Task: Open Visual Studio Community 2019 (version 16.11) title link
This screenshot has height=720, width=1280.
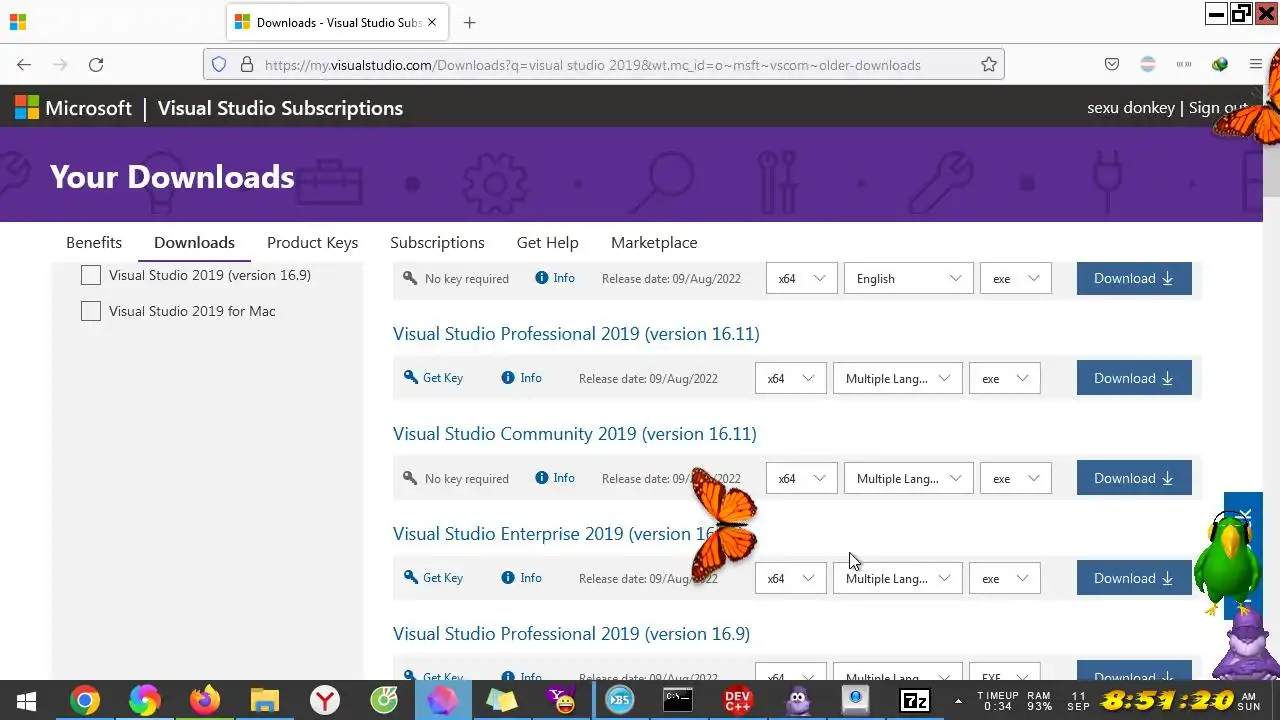Action: coord(575,434)
